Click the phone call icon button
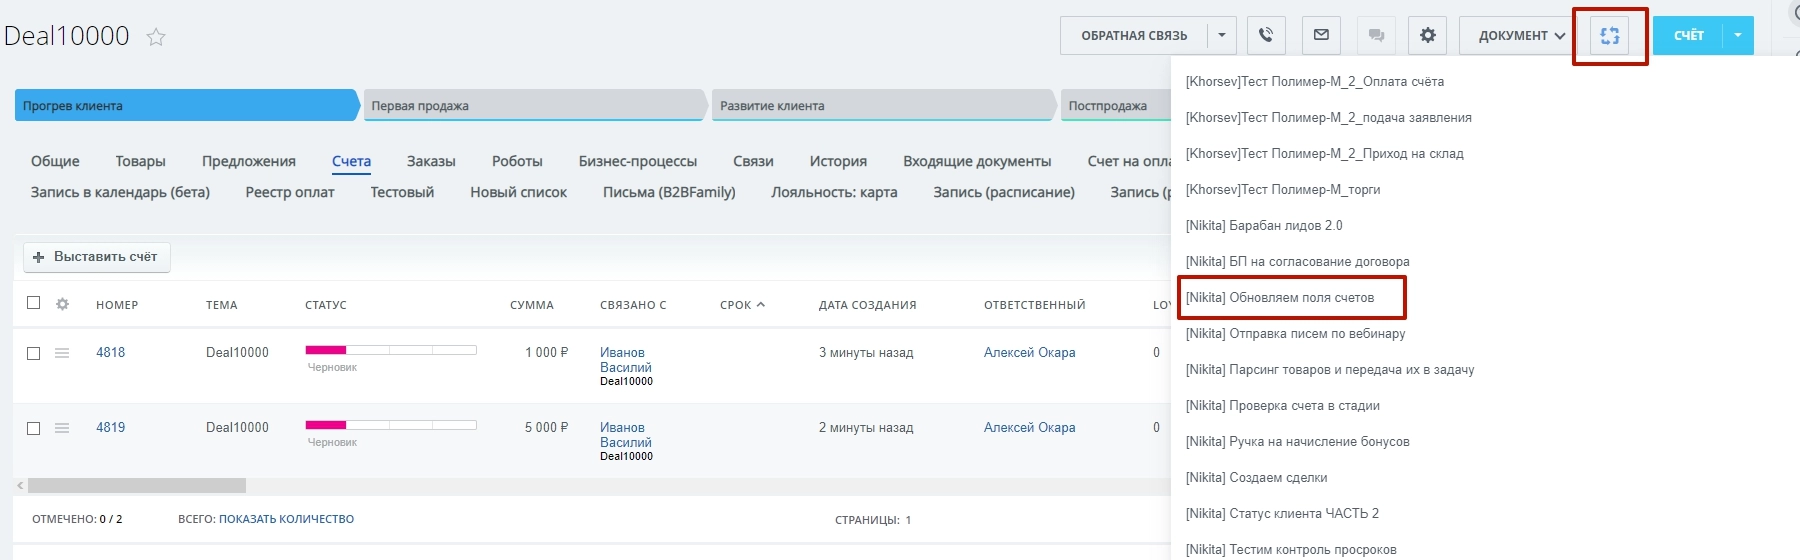1800x560 pixels. click(x=1266, y=36)
